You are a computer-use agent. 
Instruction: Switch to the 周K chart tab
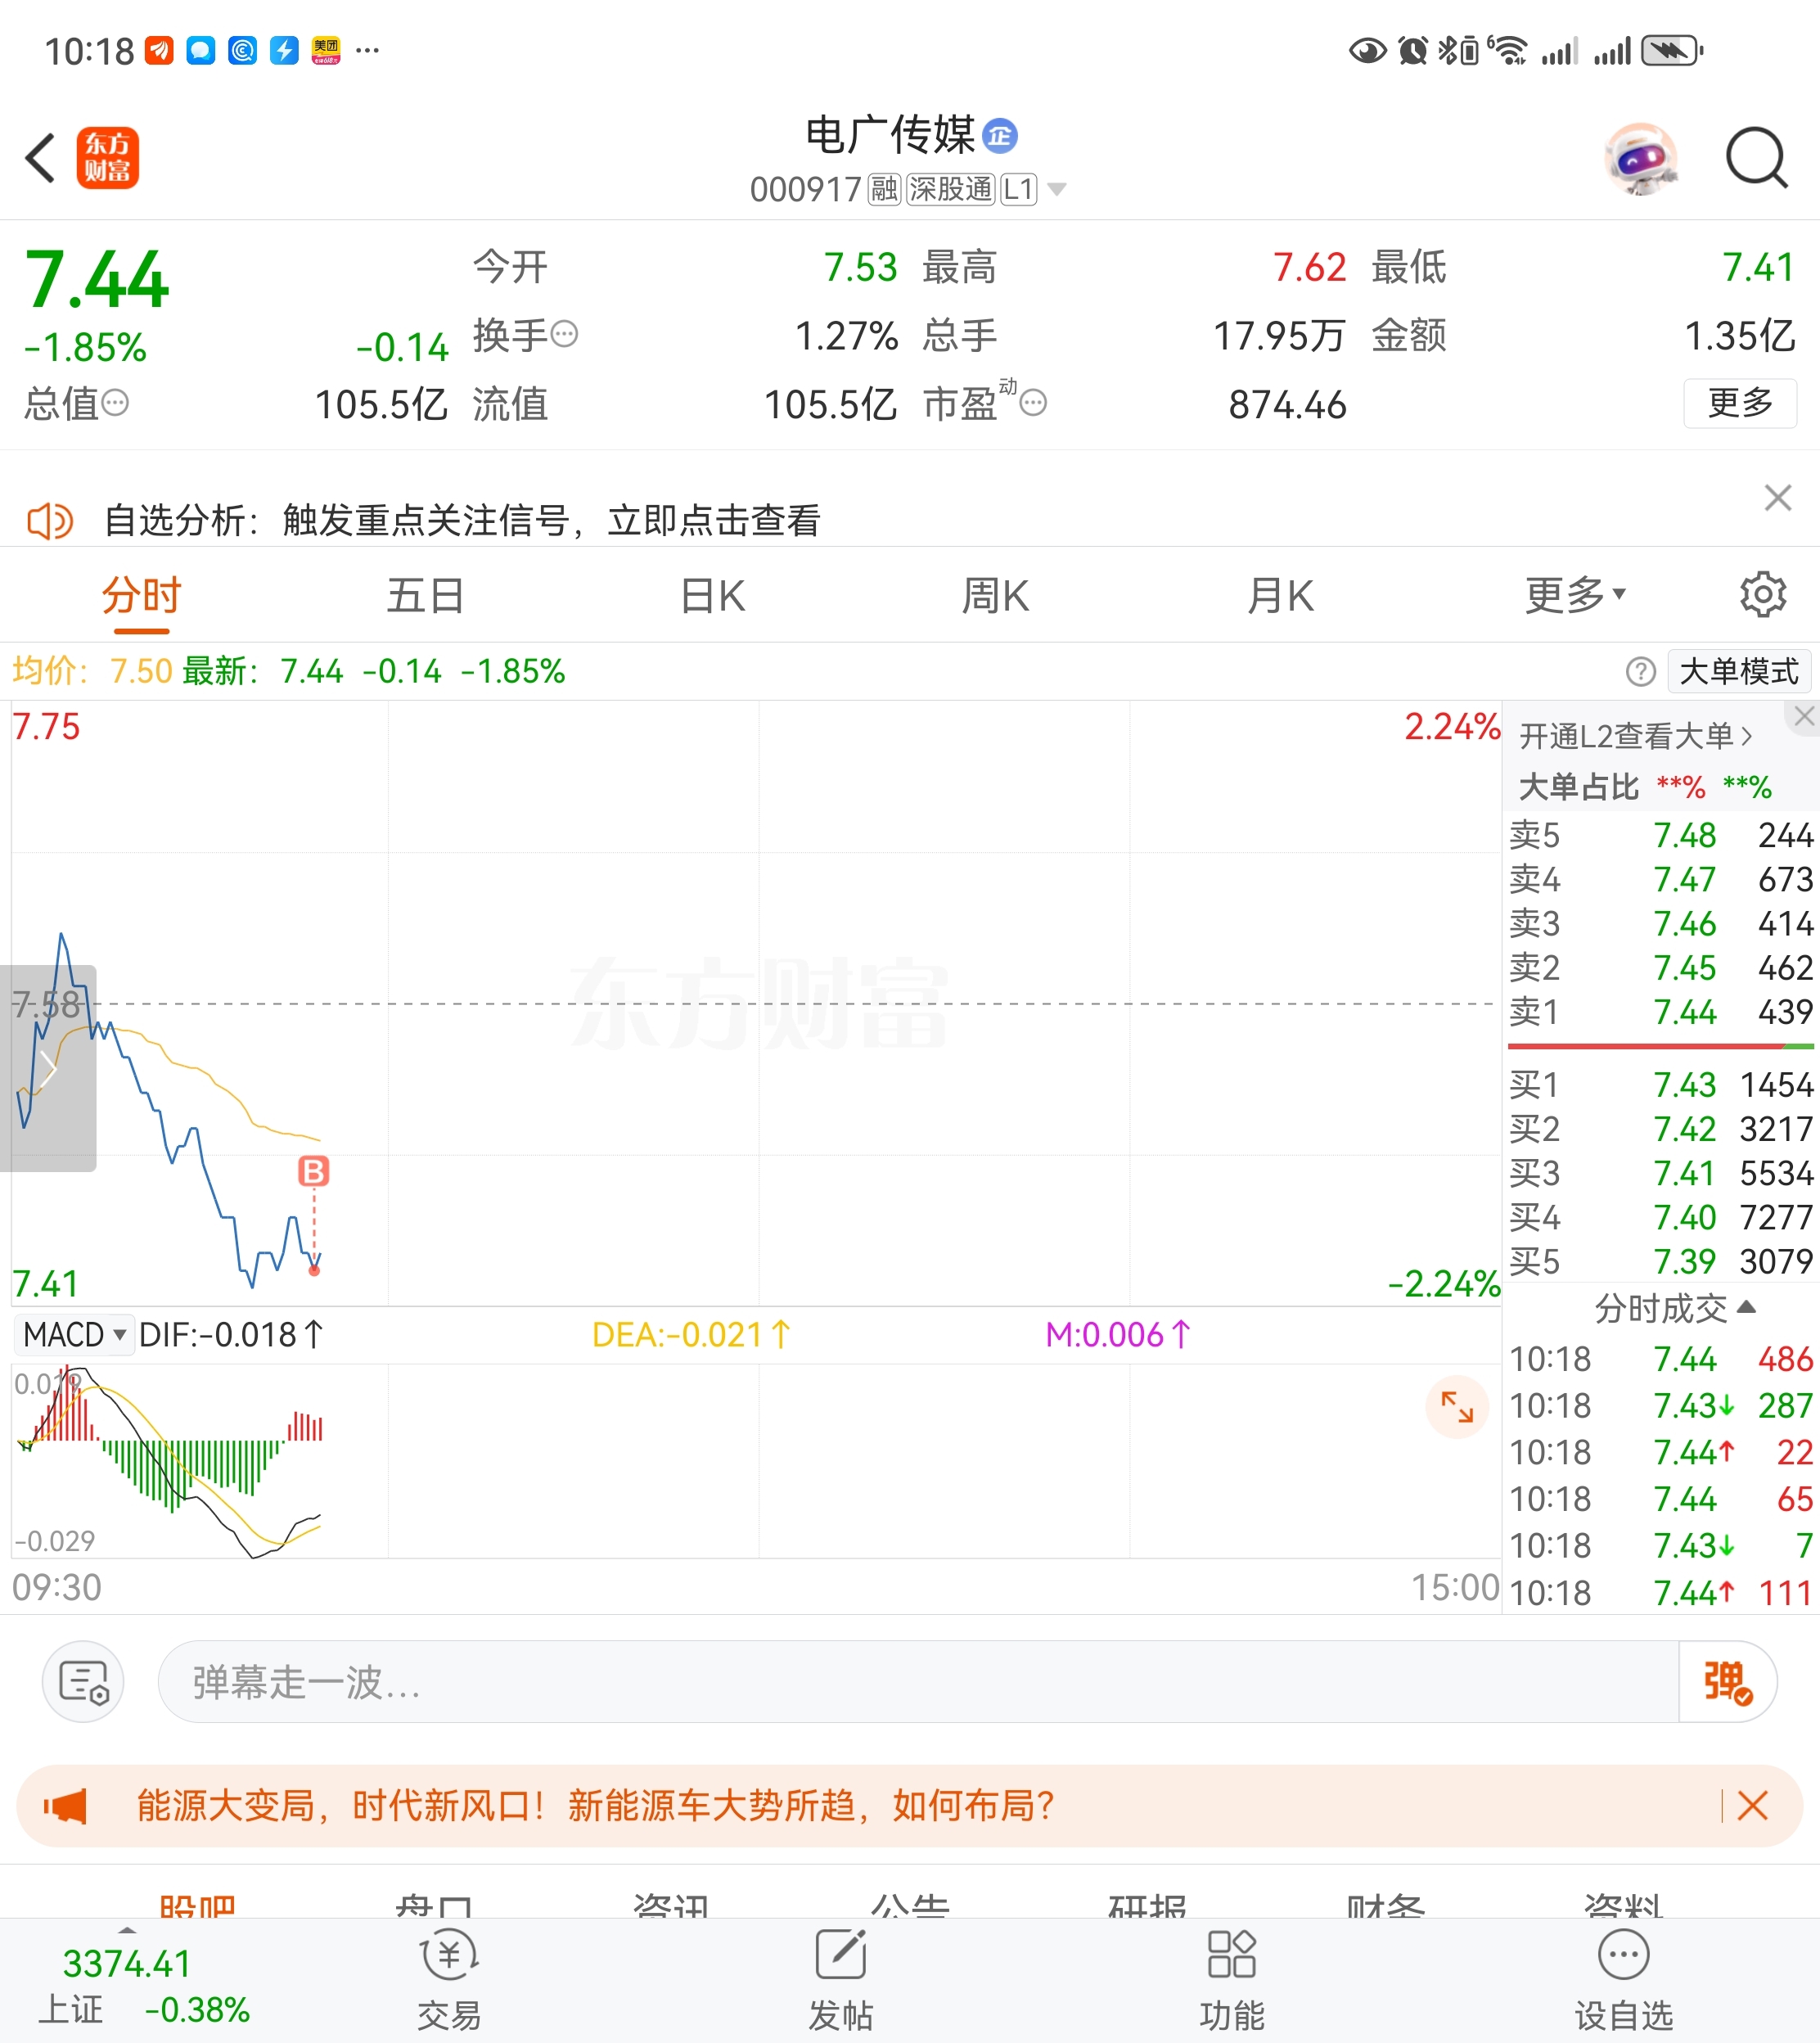click(995, 596)
